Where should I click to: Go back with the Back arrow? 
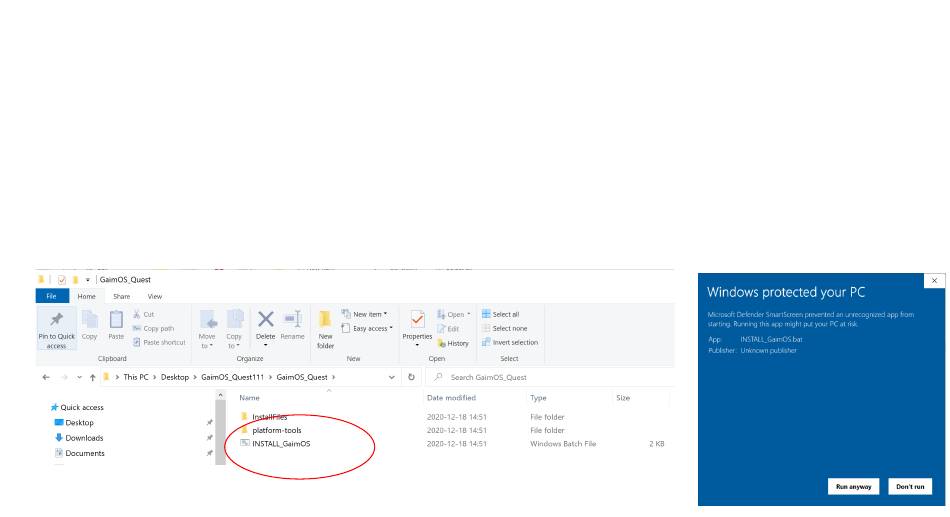tap(46, 377)
